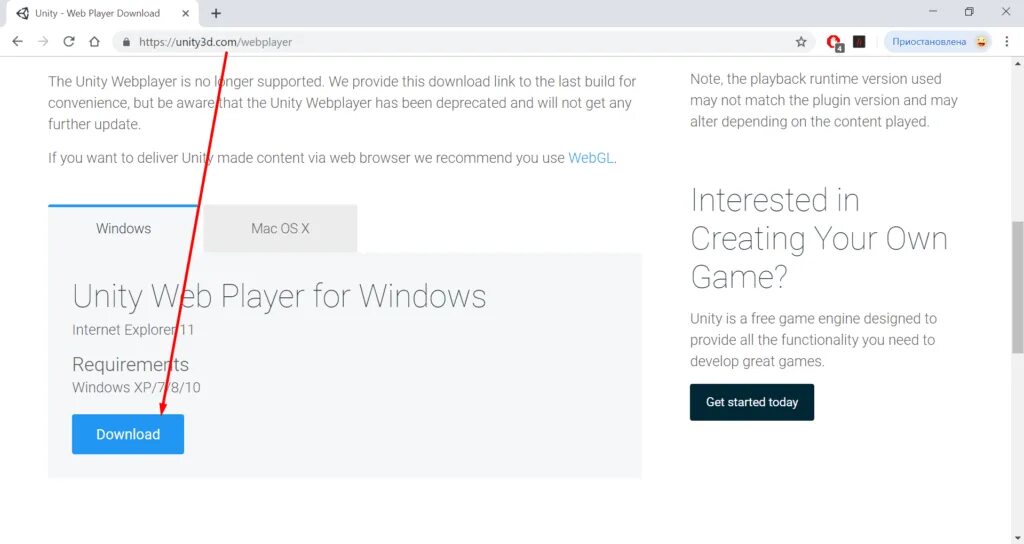1024x544 pixels.
Task: Open a new browser tab
Action: 216,13
